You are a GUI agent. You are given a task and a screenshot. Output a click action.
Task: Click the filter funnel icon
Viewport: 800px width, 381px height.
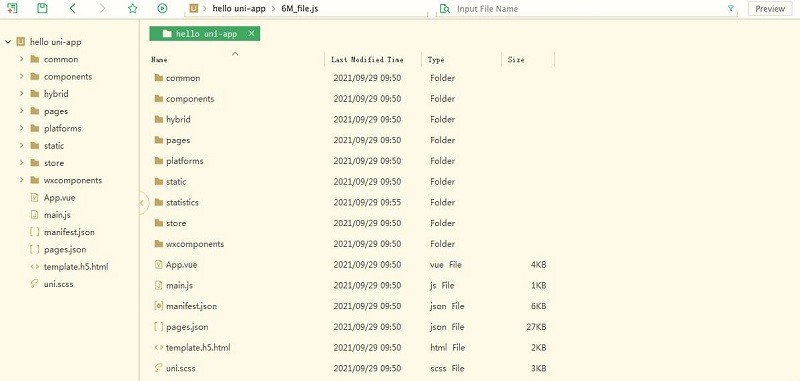coord(731,8)
